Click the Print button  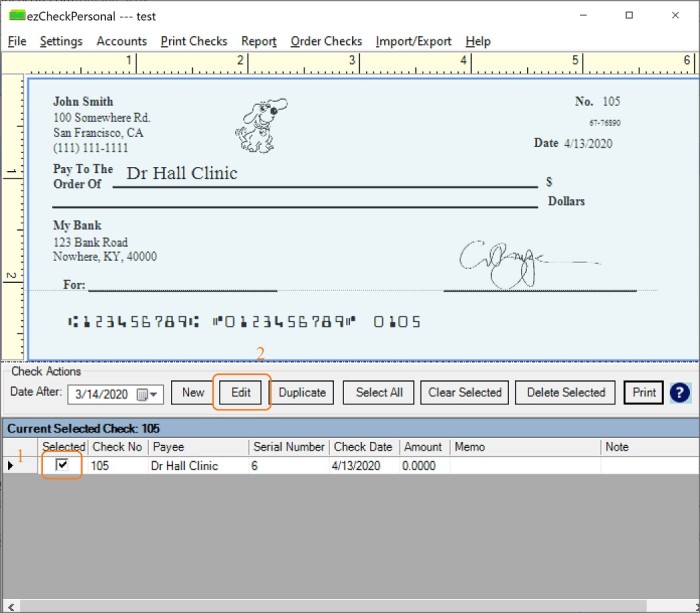tap(644, 393)
